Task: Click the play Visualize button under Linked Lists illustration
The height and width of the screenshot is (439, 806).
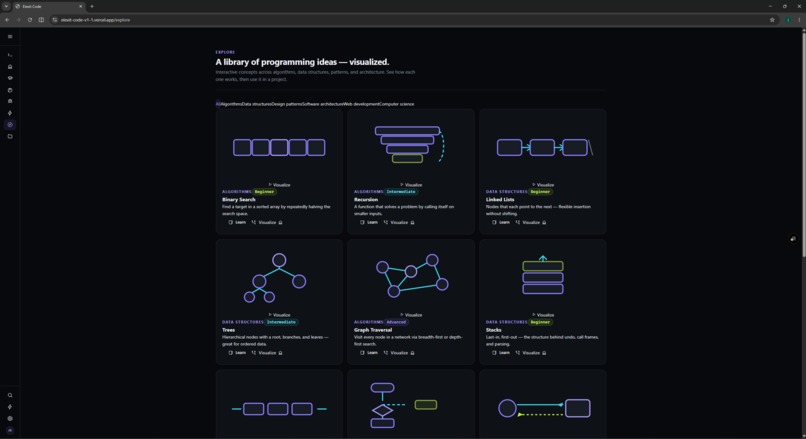Action: (543, 185)
